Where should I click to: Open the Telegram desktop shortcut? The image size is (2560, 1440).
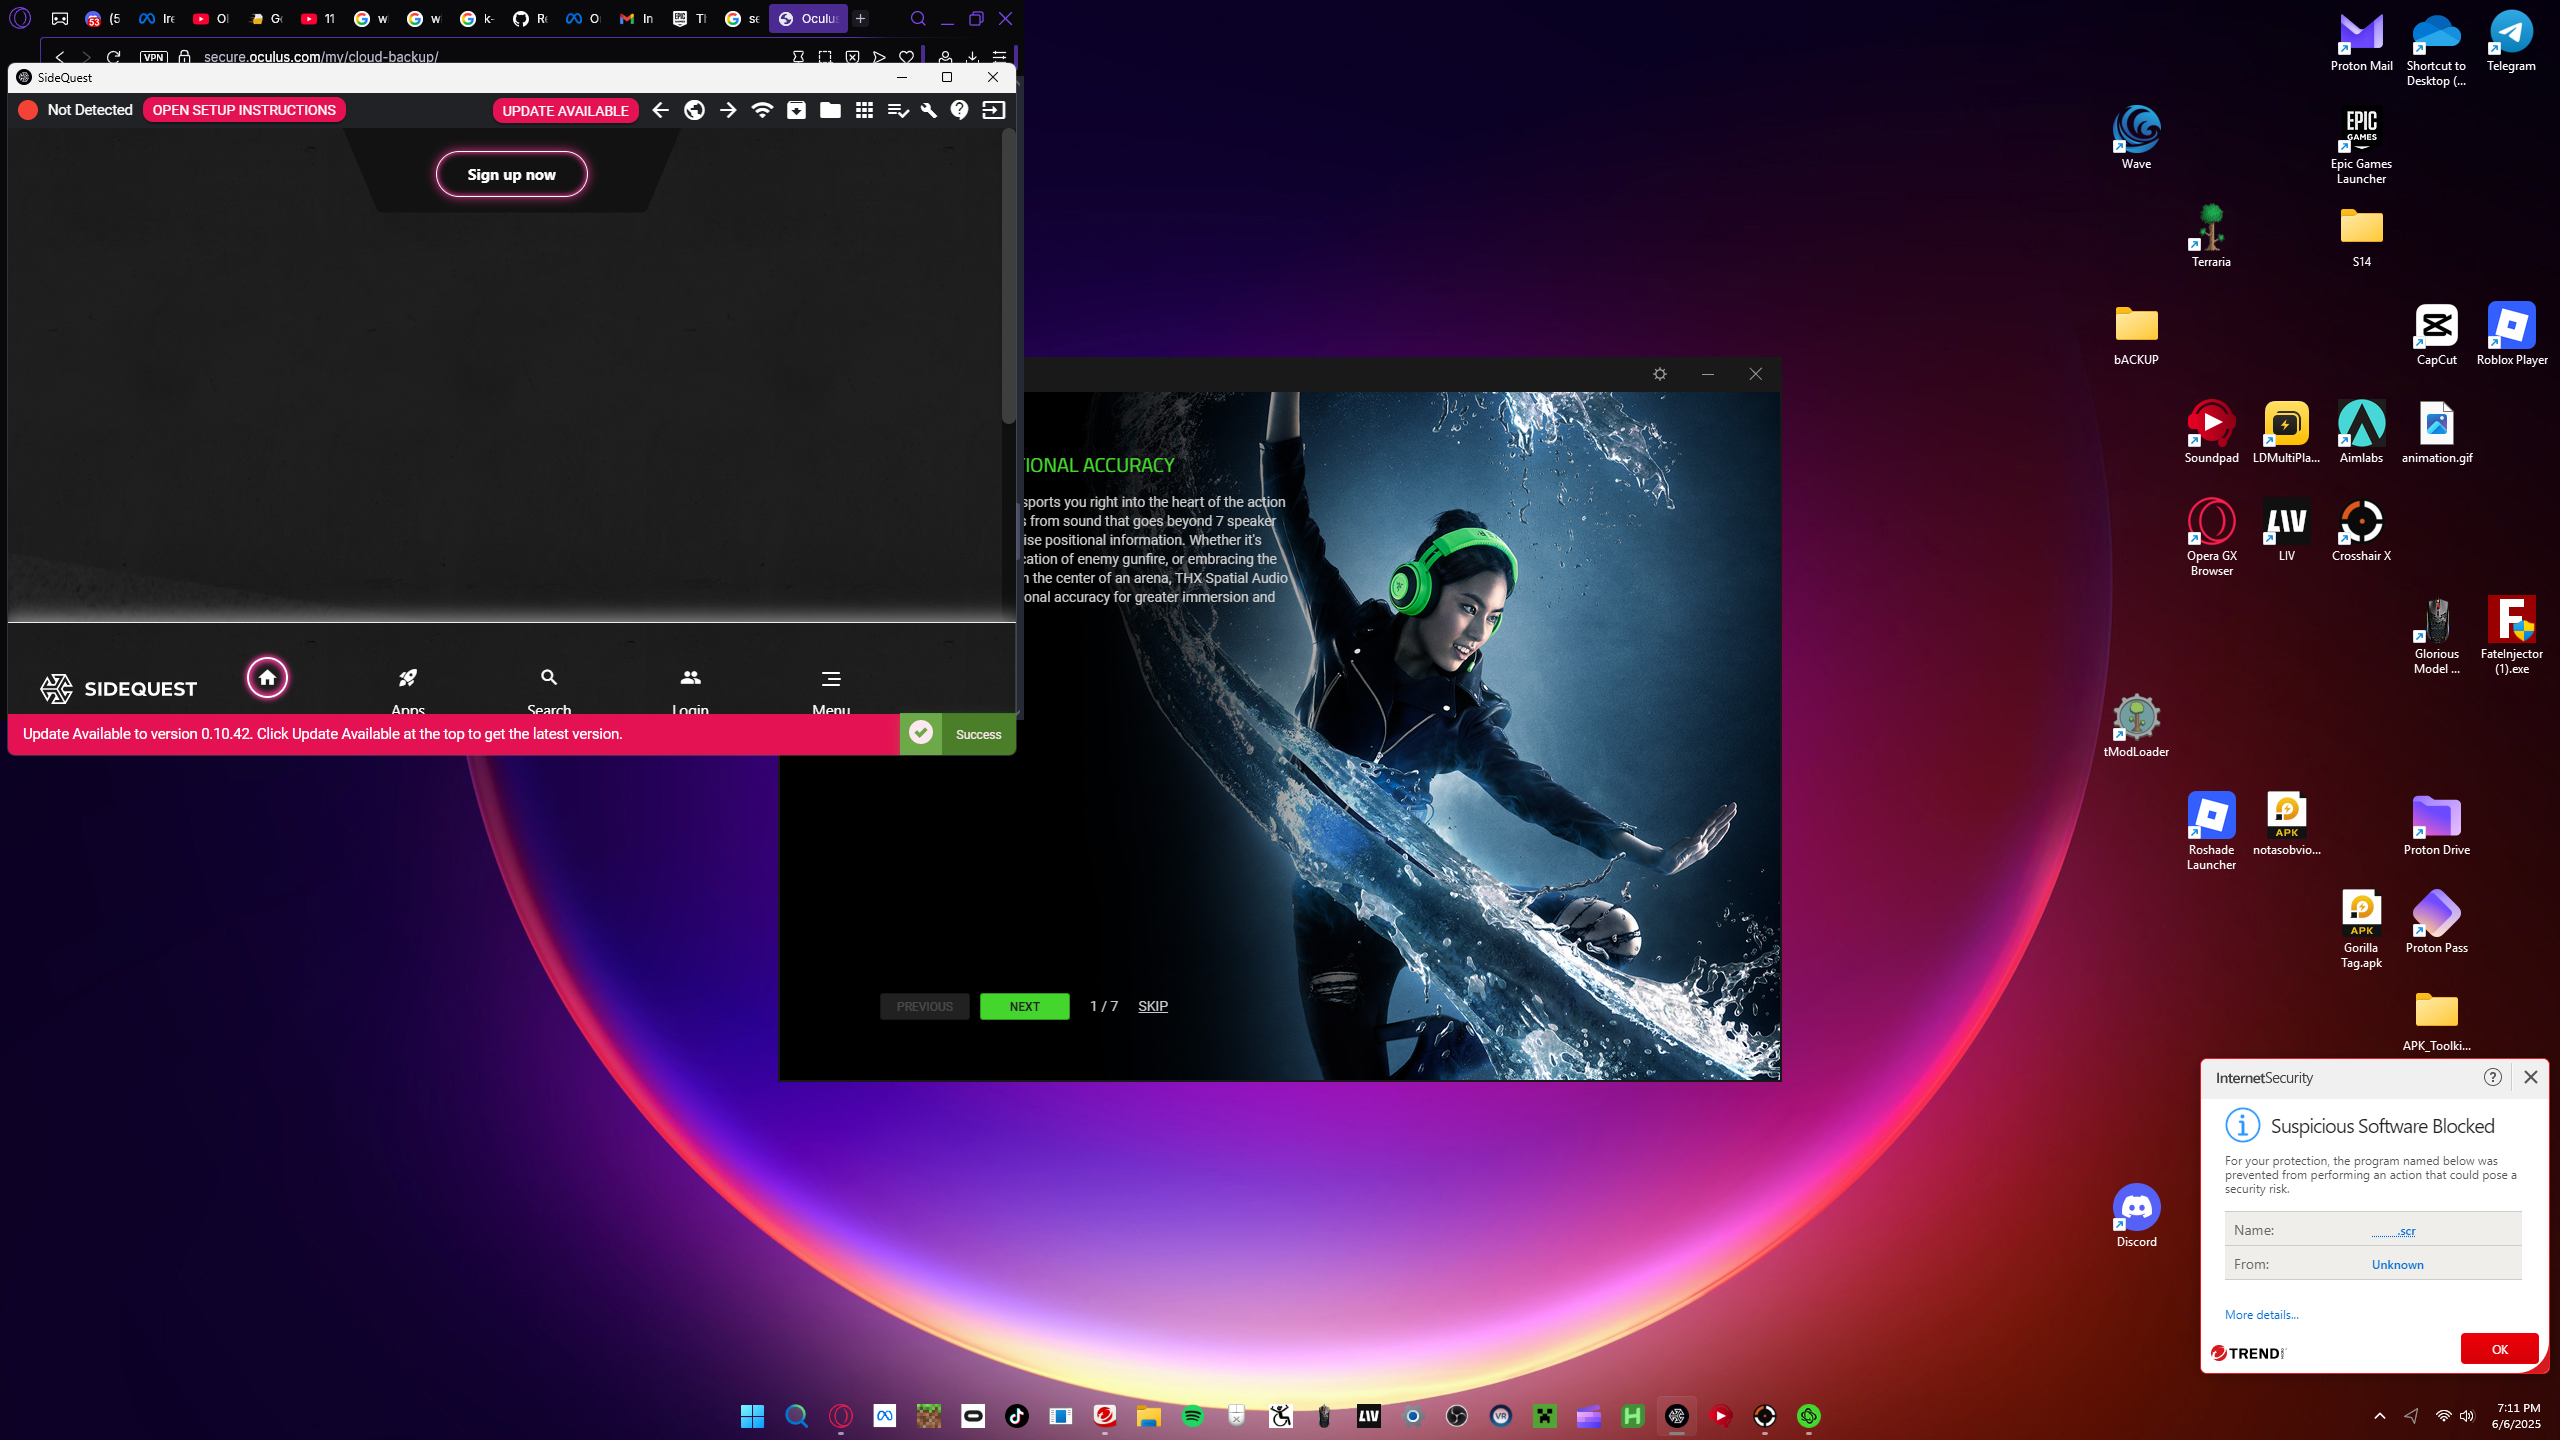click(x=2511, y=43)
